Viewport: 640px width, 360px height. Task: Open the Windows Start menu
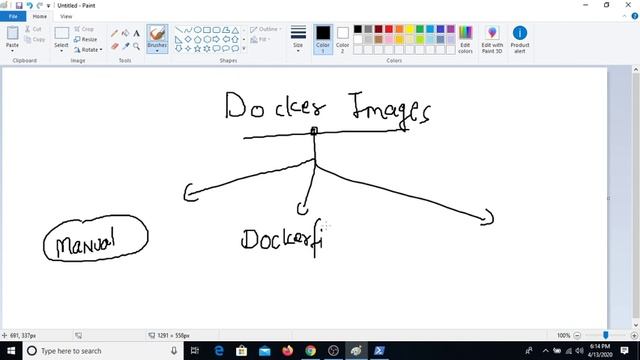coord(11,351)
